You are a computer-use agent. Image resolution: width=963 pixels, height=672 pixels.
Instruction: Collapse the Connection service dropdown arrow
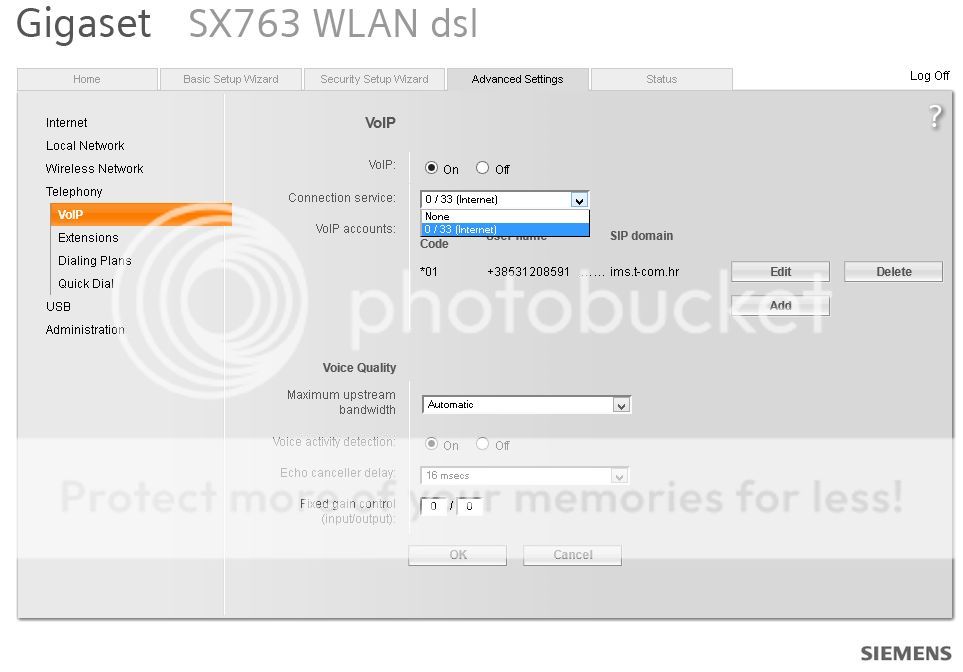tap(579, 200)
